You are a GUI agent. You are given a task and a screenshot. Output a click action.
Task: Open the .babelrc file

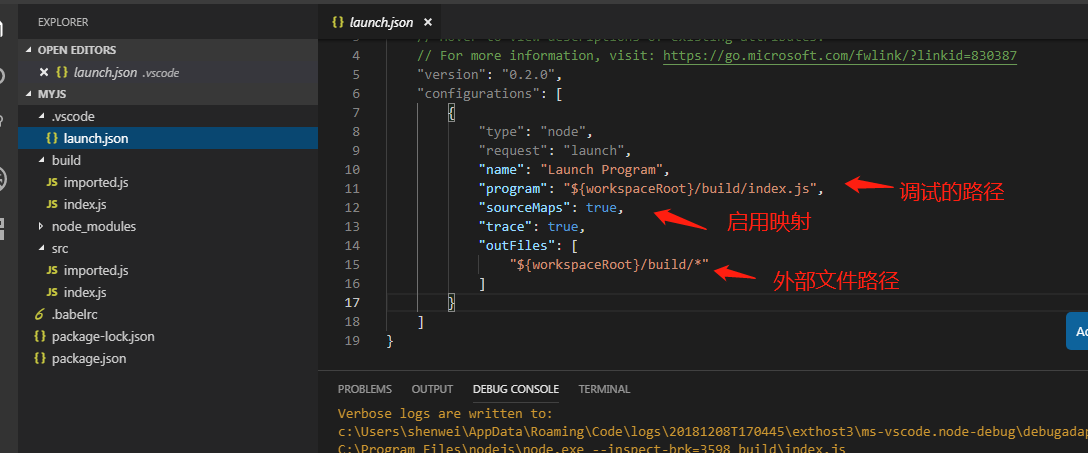click(x=168, y=314)
